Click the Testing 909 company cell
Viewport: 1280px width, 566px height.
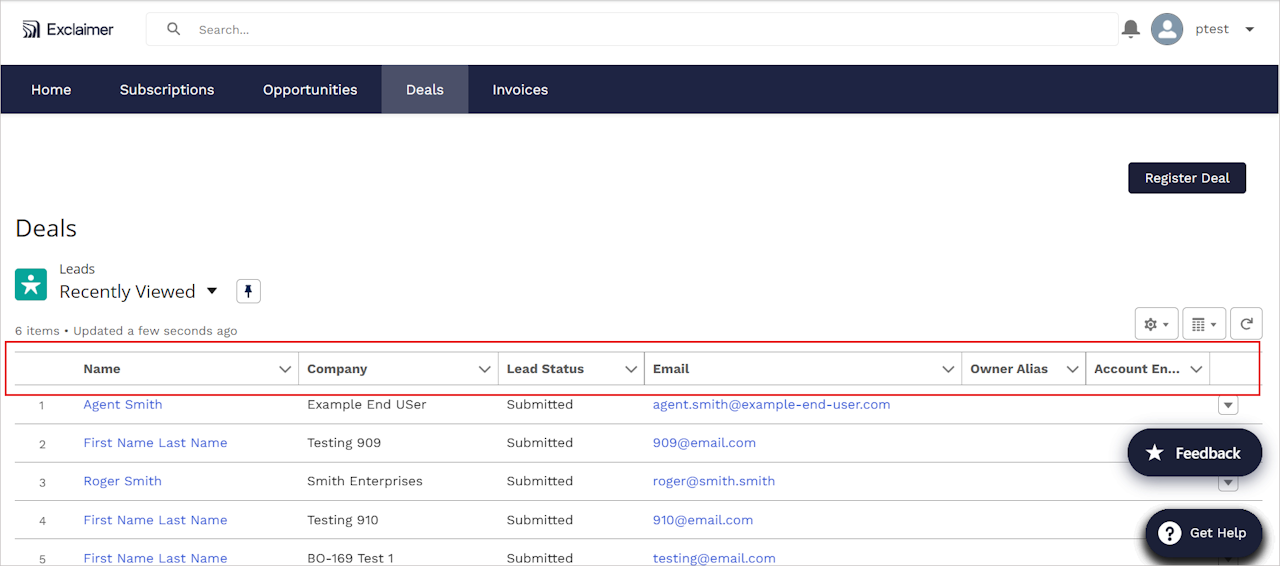[344, 443]
